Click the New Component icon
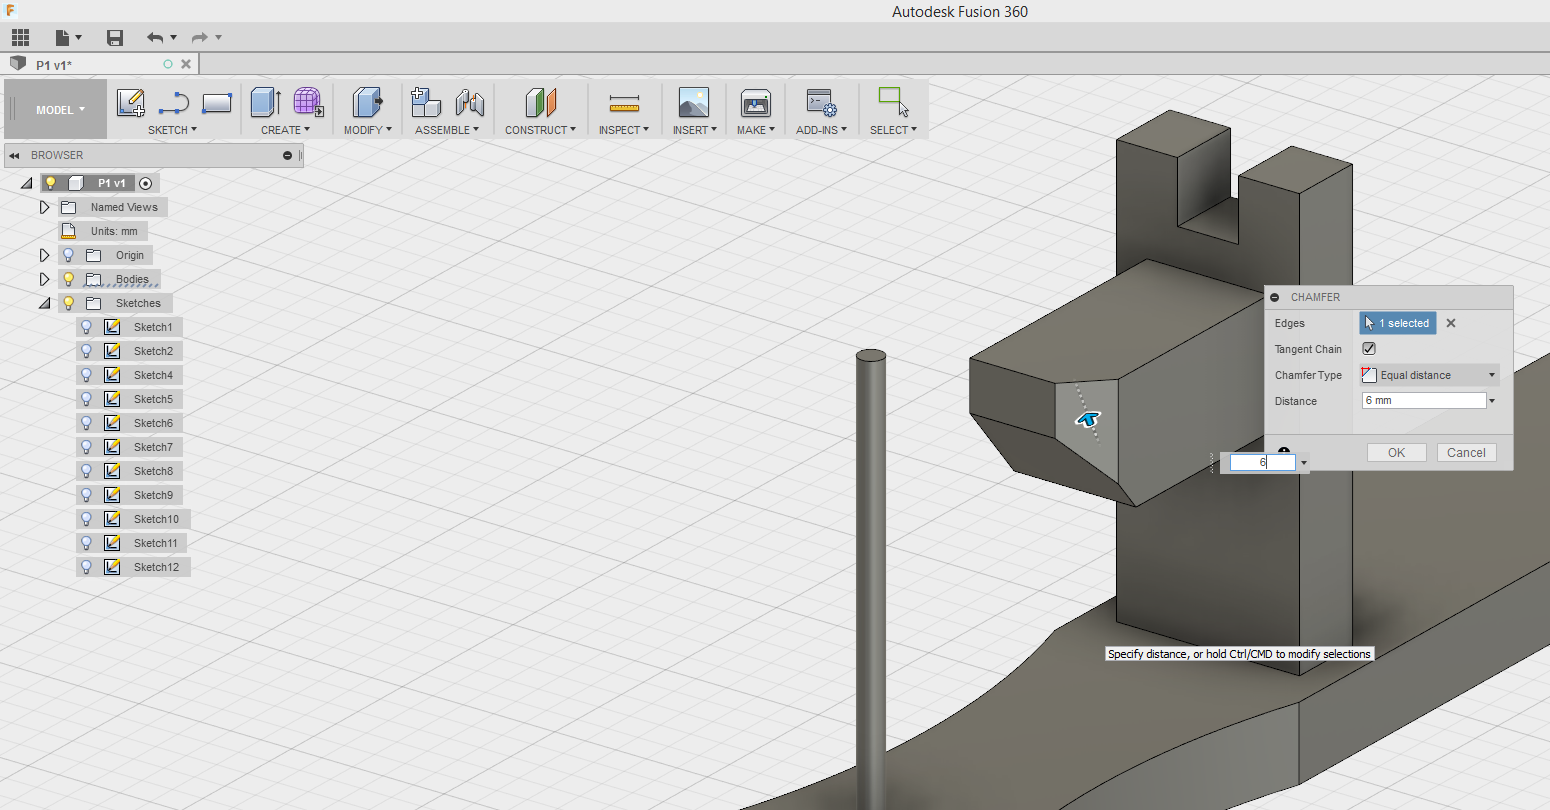1550x810 pixels. 426,103
